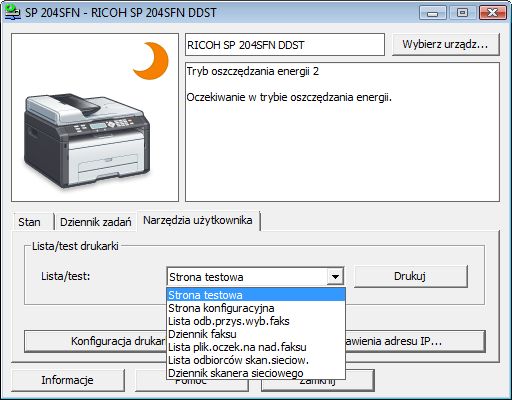Open Wybierz urządz... device chooser
Image resolution: width=512 pixels, height=400 pixels.
[x=445, y=44]
